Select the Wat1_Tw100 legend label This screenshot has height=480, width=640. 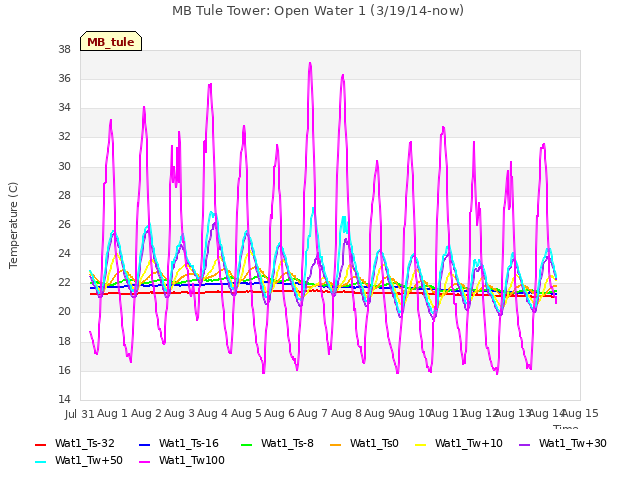coord(192,461)
